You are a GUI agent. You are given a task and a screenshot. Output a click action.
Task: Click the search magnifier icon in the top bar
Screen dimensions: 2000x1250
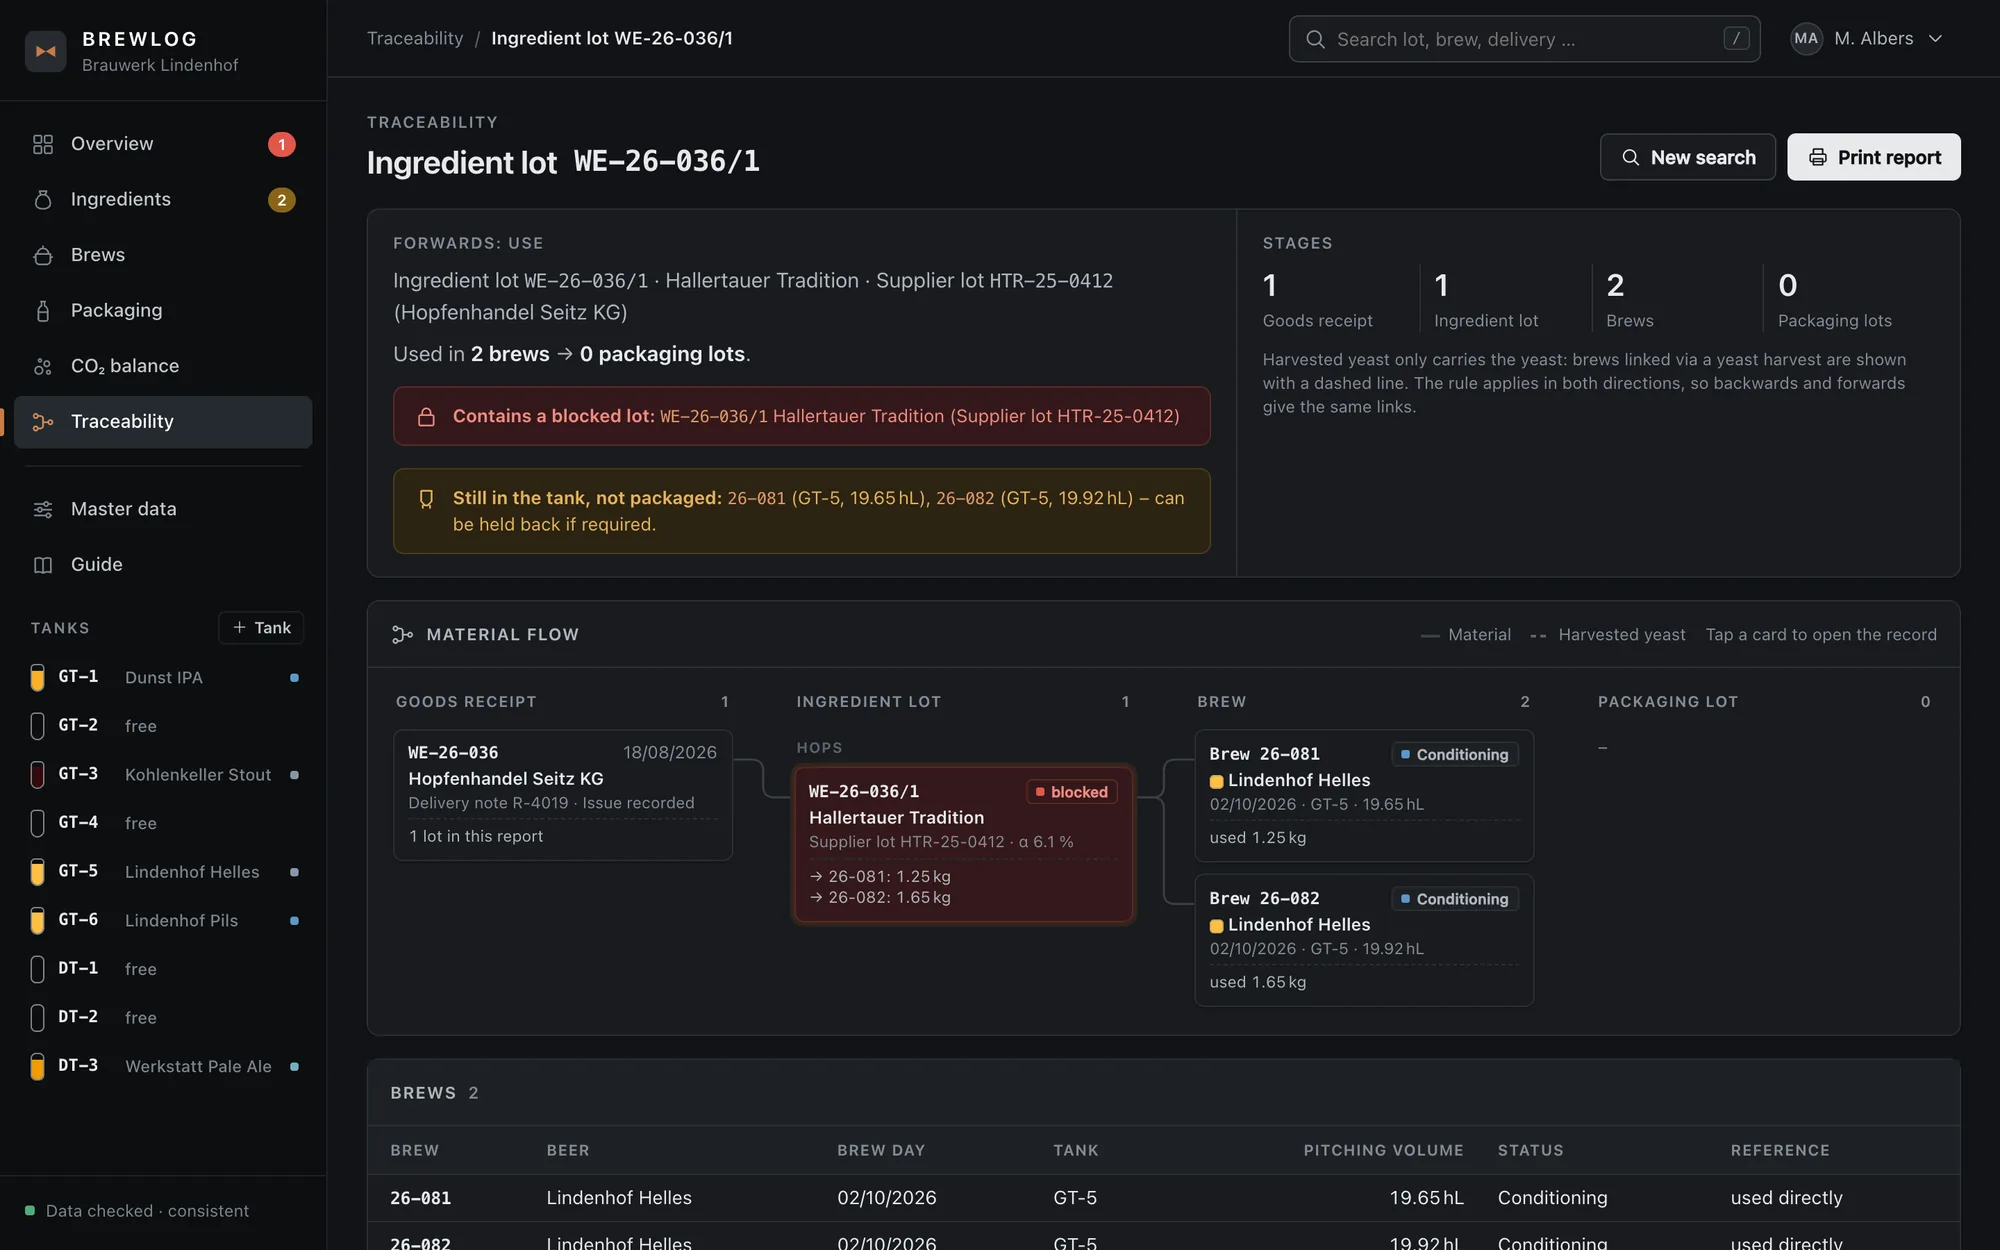(1315, 39)
